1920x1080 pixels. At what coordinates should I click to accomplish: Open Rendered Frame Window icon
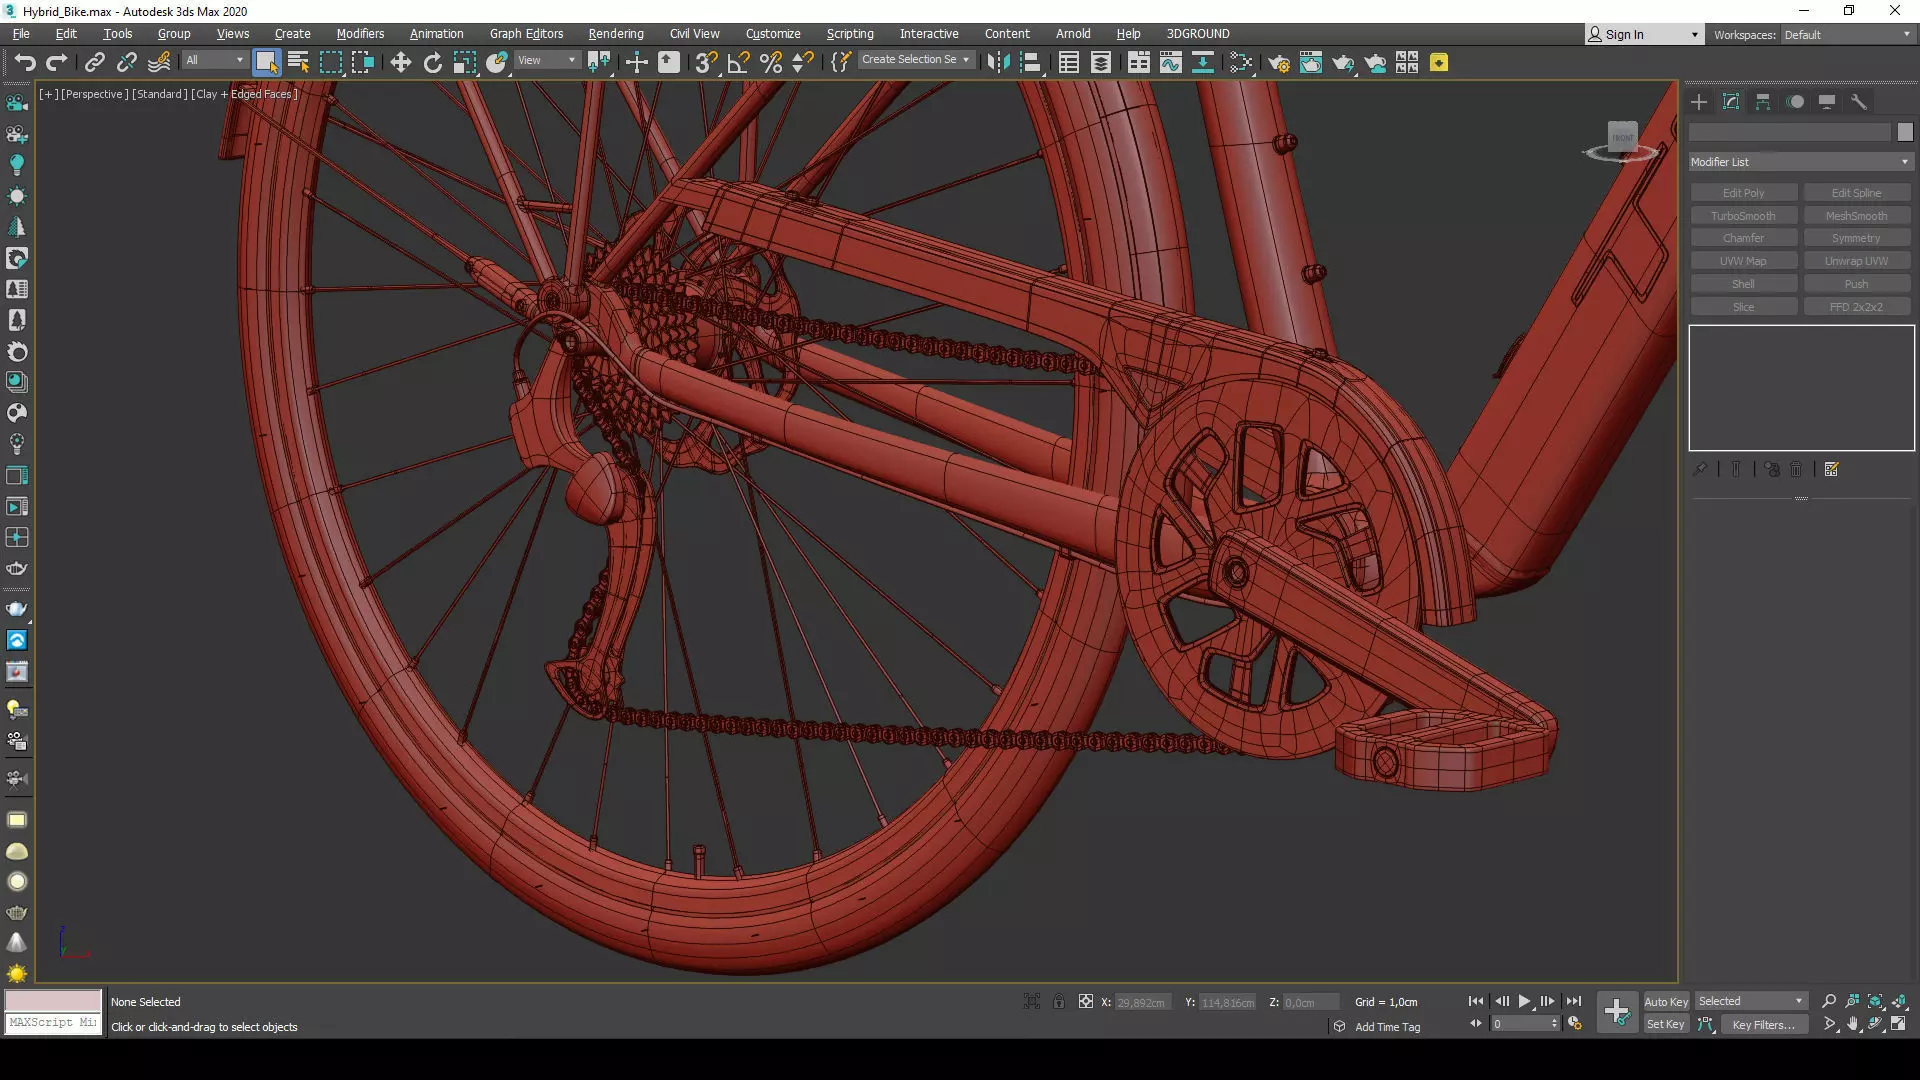pyautogui.click(x=1310, y=63)
